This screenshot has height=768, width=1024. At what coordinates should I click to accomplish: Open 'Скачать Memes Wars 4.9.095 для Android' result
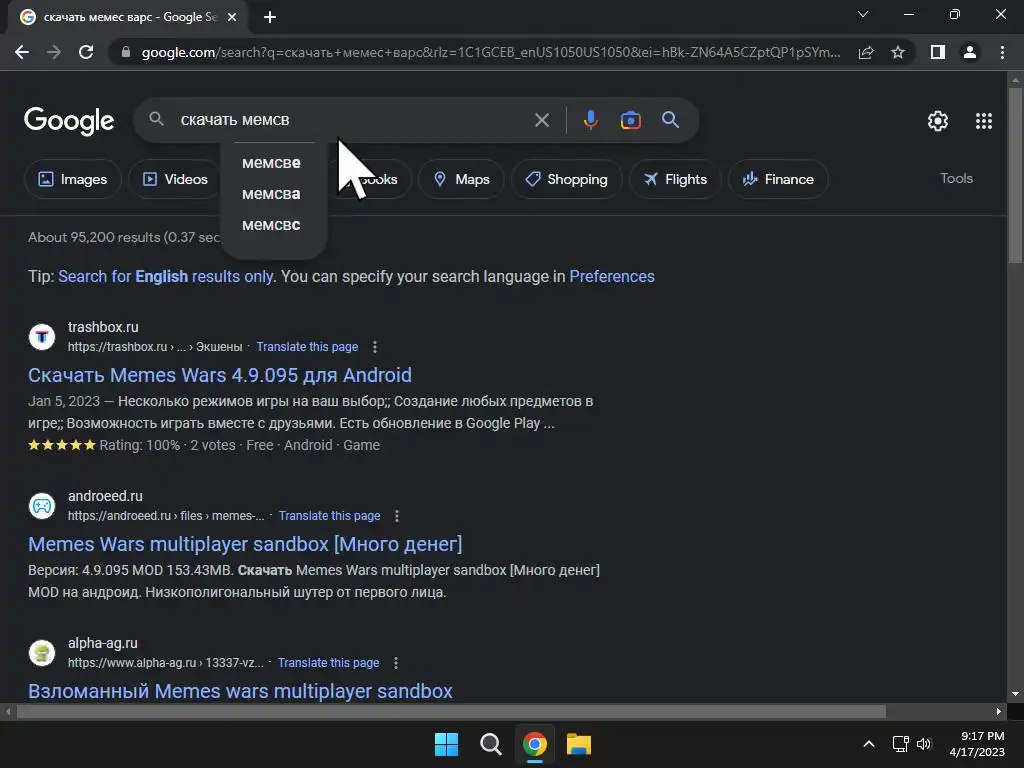click(x=219, y=375)
